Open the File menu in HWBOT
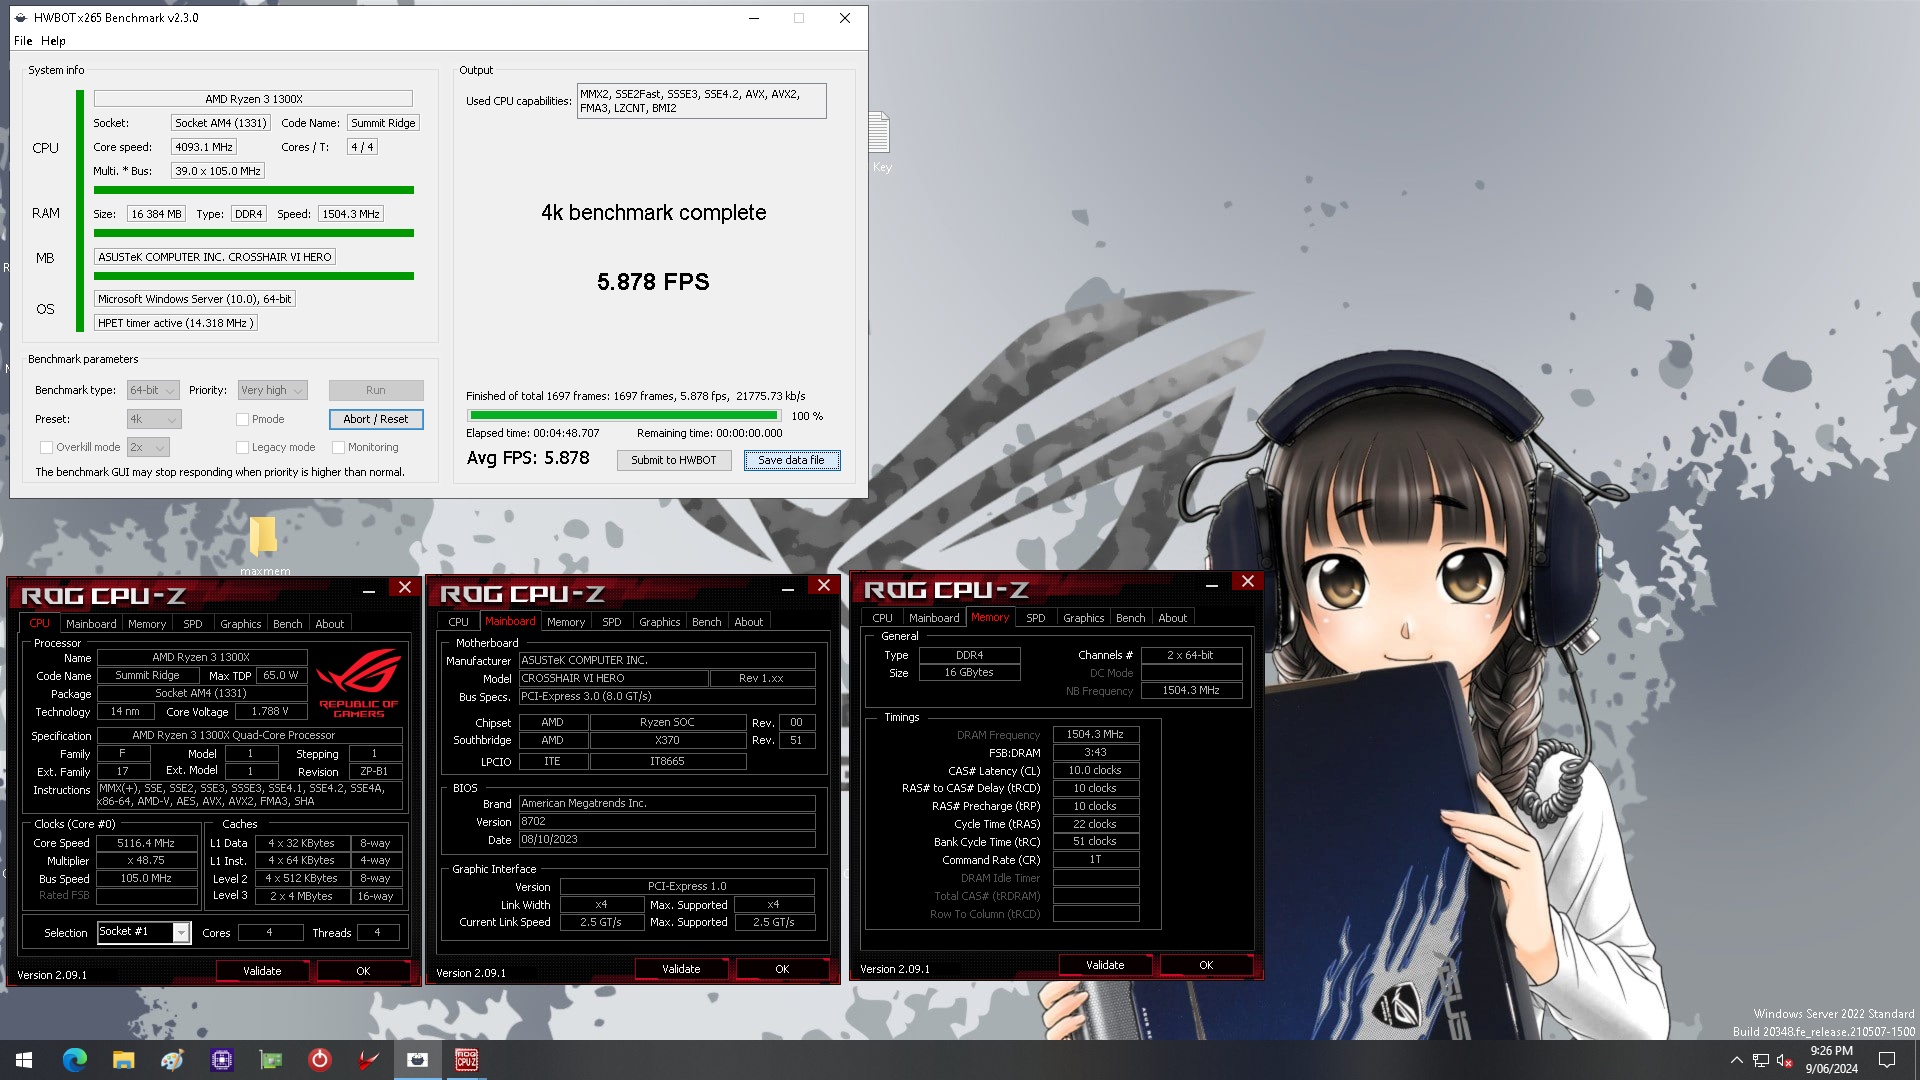This screenshot has height=1080, width=1920. [x=23, y=41]
